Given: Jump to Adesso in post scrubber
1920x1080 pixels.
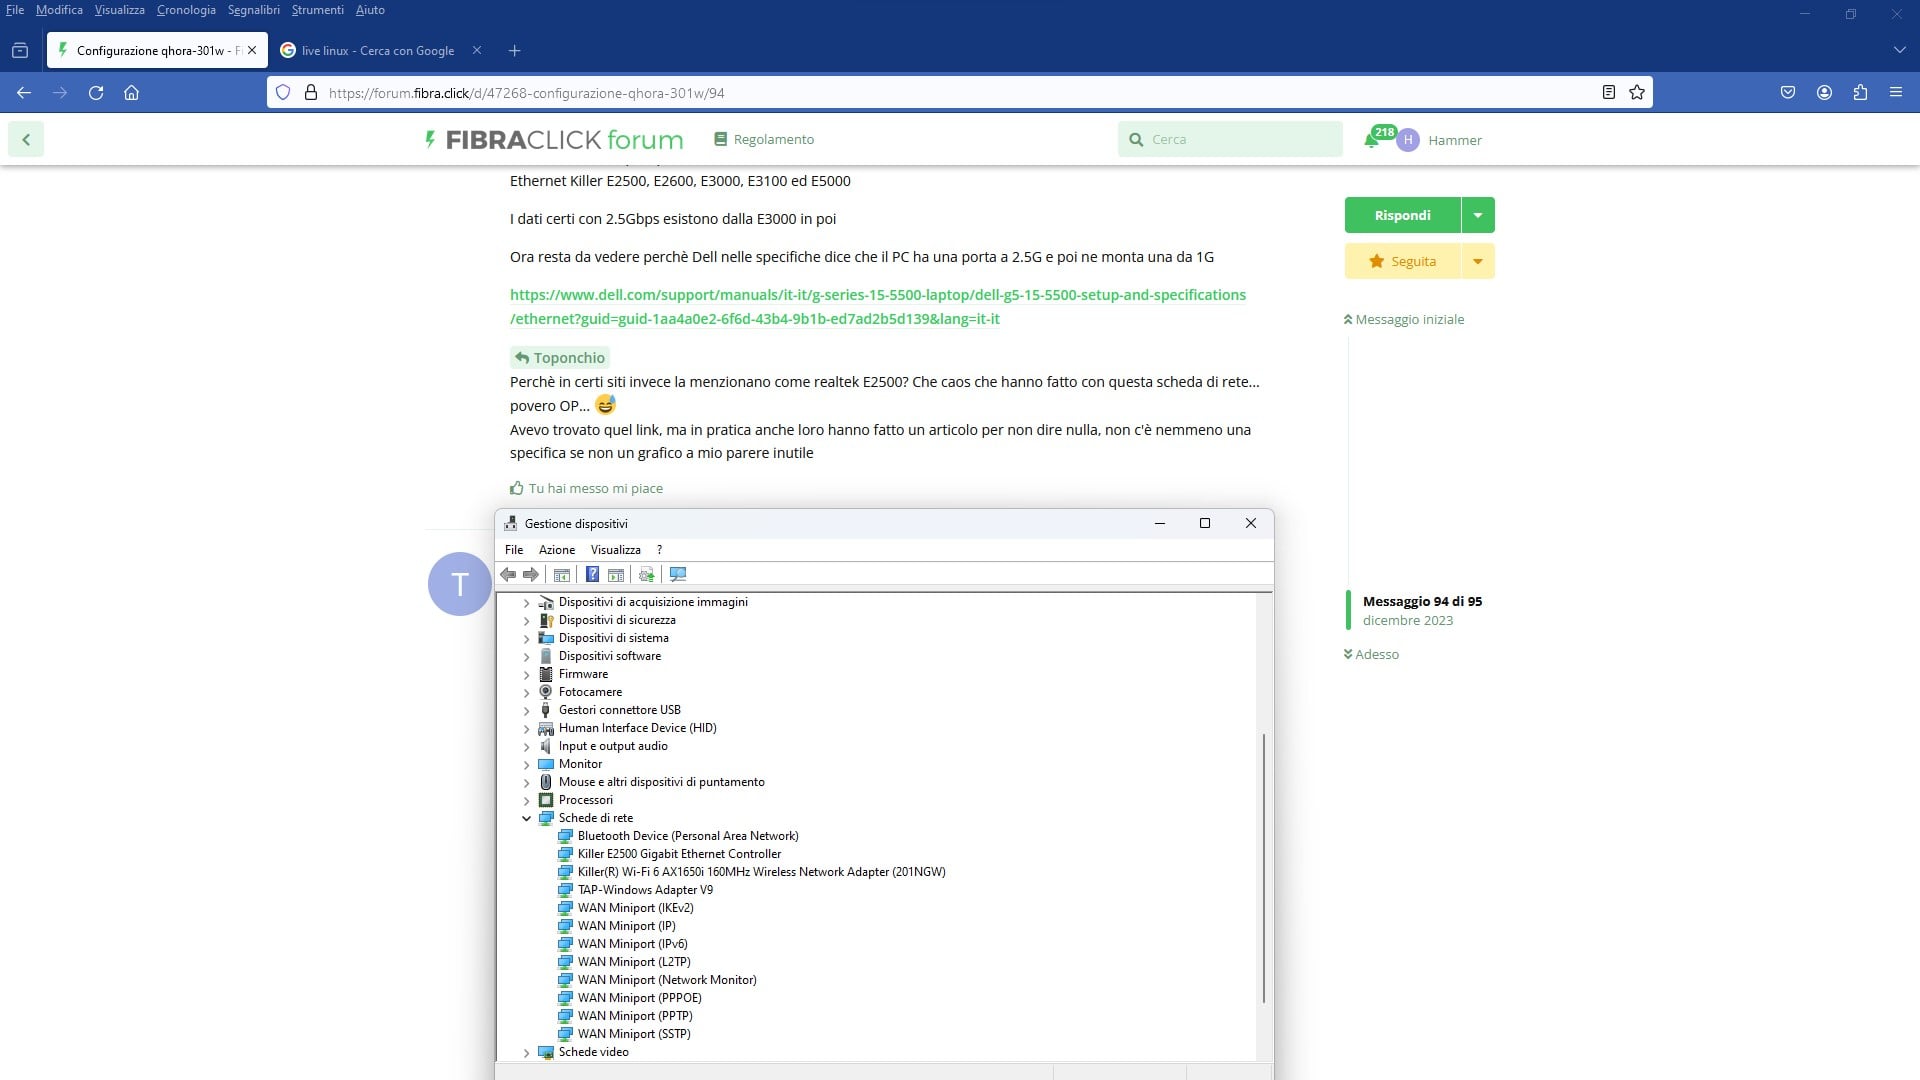Looking at the screenshot, I should [x=1371, y=654].
